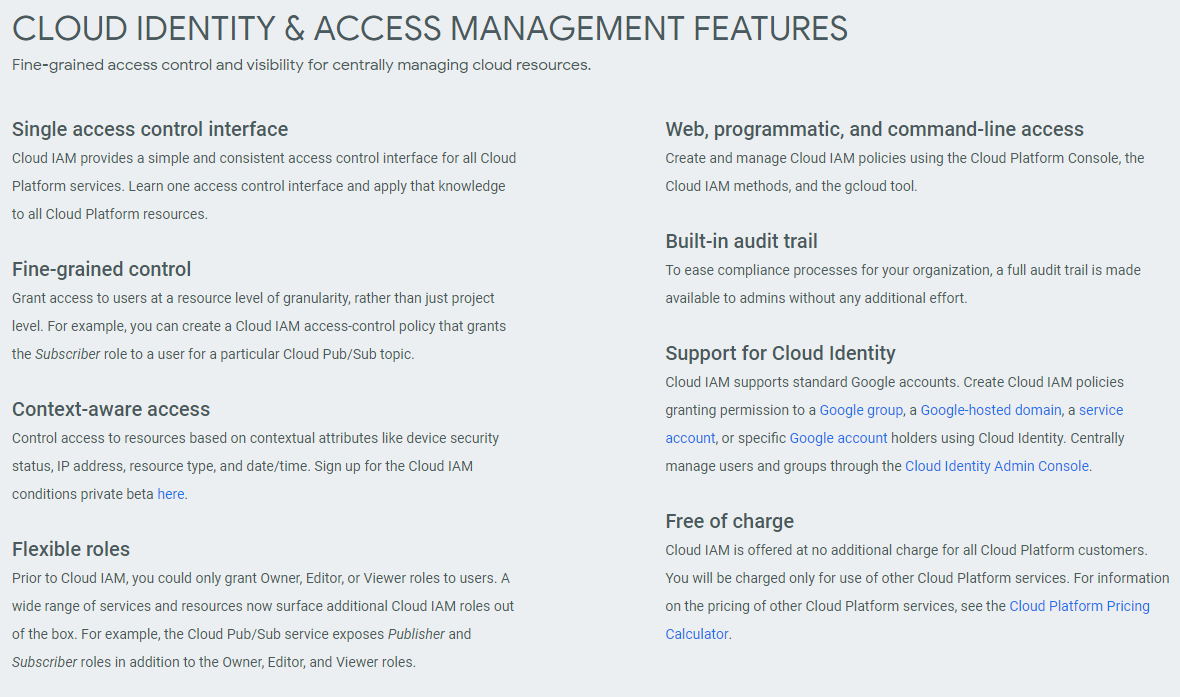The image size is (1180, 697).
Task: Click the 'Cloud Identity & Access Management Features' title
Action: click(430, 29)
